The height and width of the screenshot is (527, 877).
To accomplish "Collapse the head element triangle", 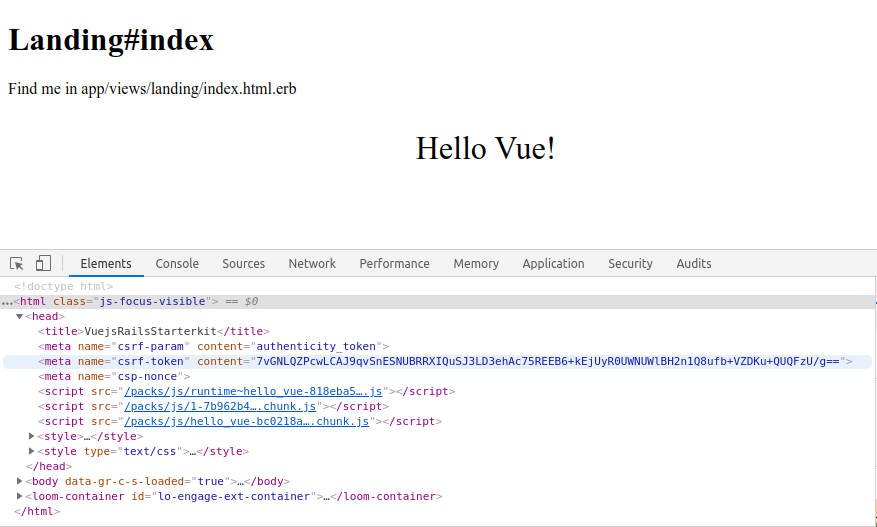I will click(x=20, y=317).
